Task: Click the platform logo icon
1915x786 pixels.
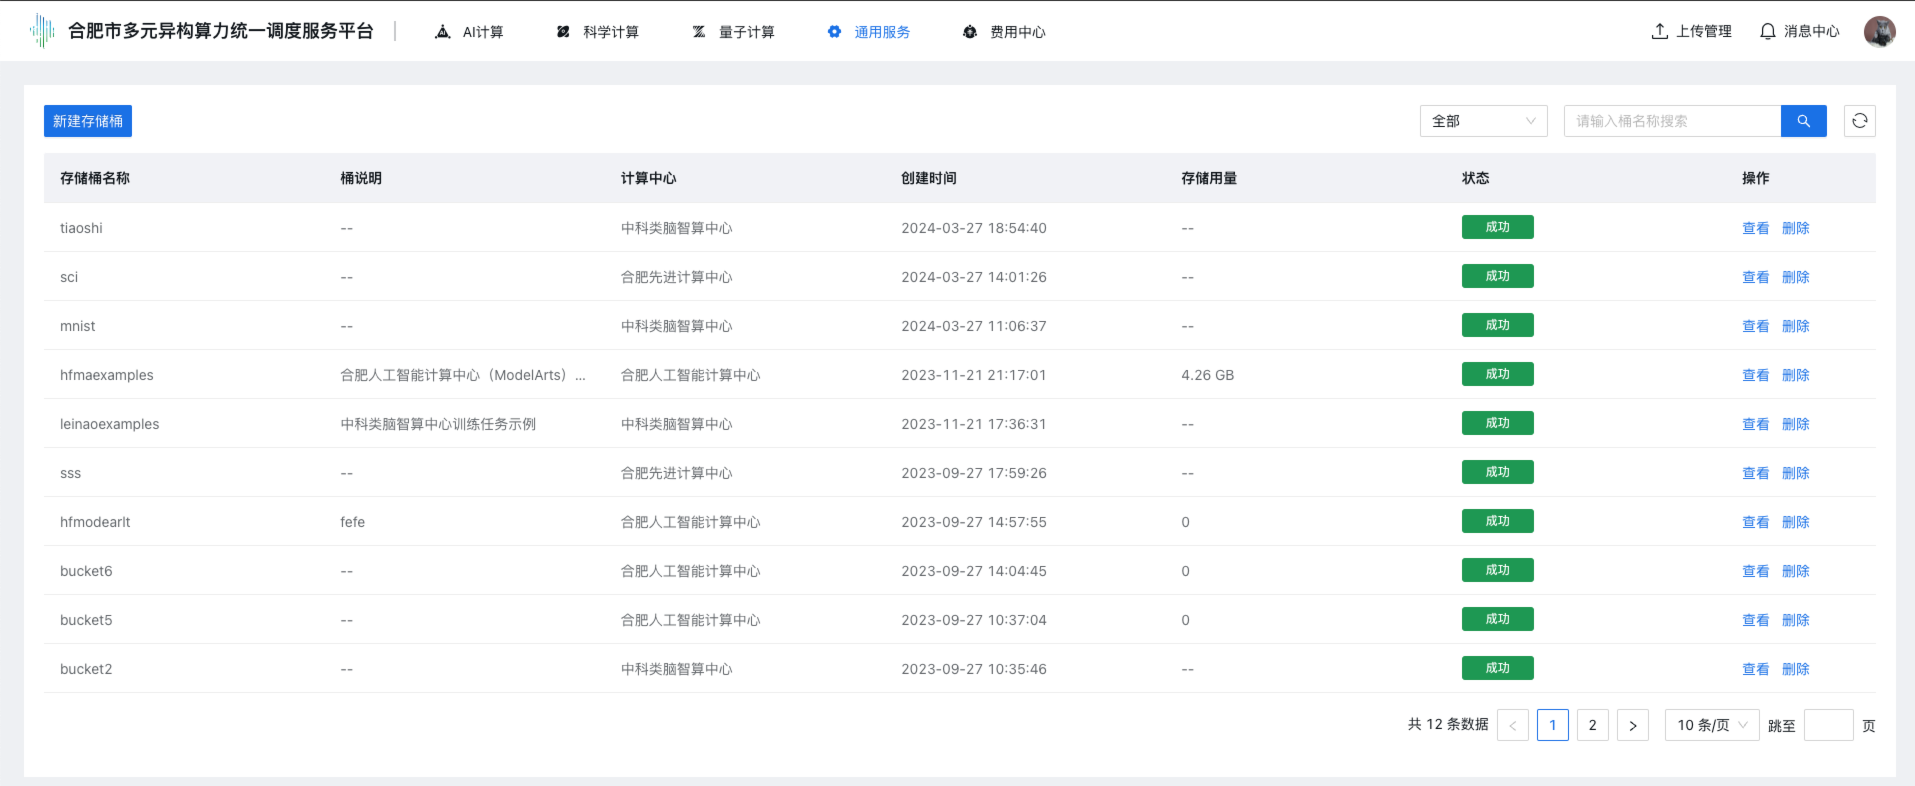Action: (42, 31)
